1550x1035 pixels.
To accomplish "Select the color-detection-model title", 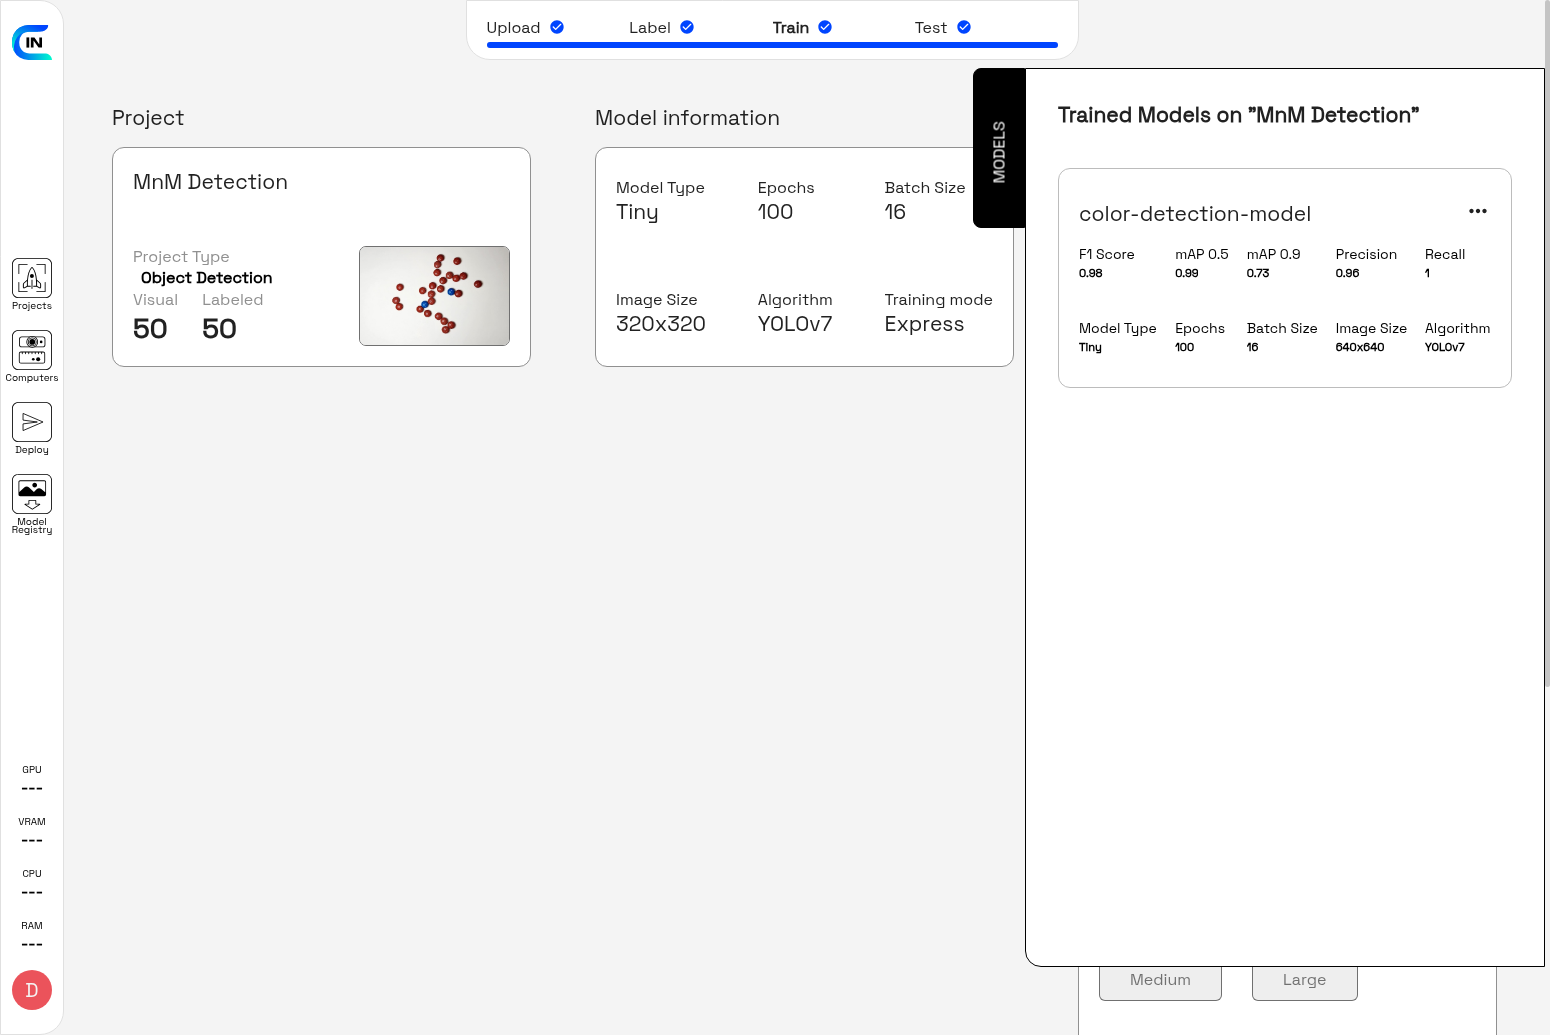I will 1194,214.
